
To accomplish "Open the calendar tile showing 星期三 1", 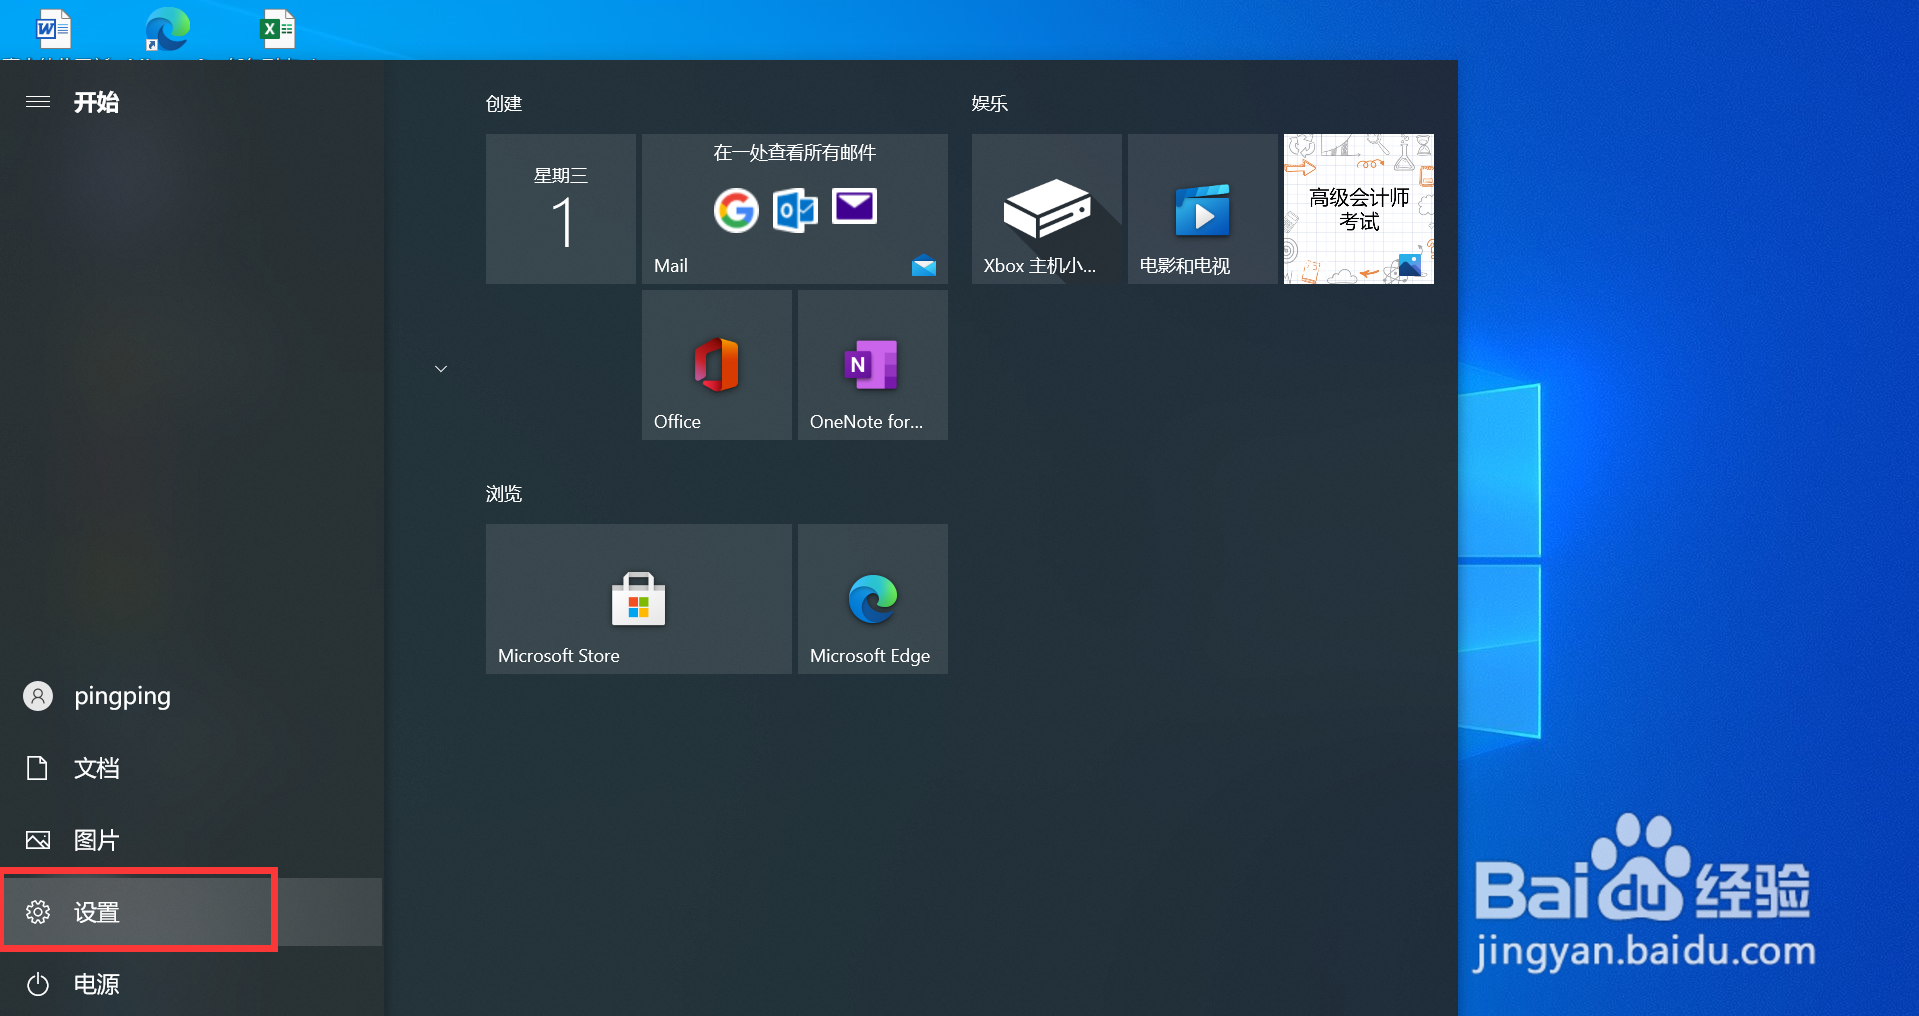I will 561,209.
